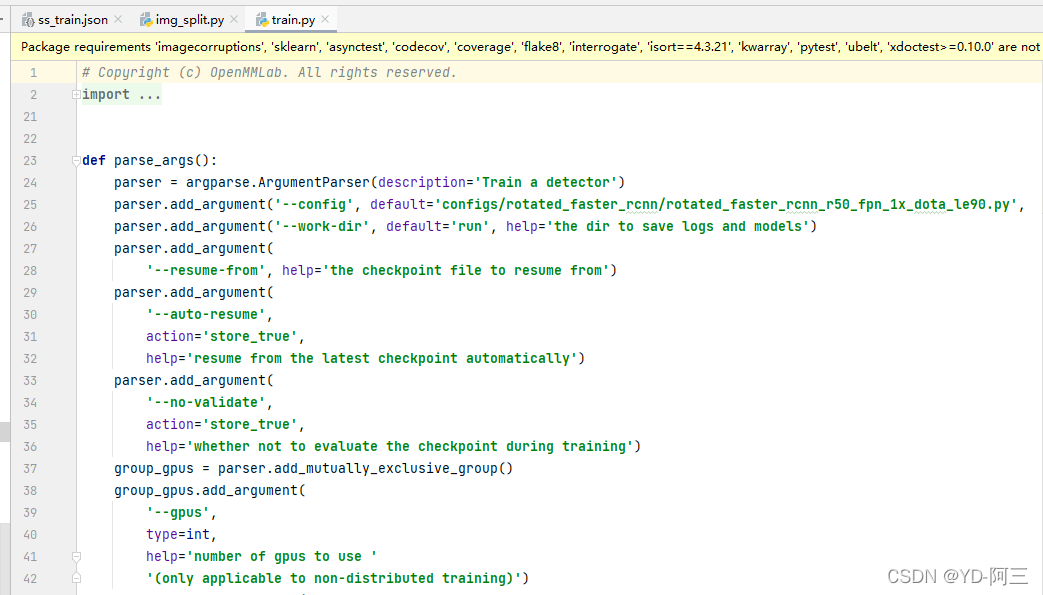This screenshot has height=595, width=1043.
Task: Click 'parser.add_argument(' on line 27
Action: point(194,248)
